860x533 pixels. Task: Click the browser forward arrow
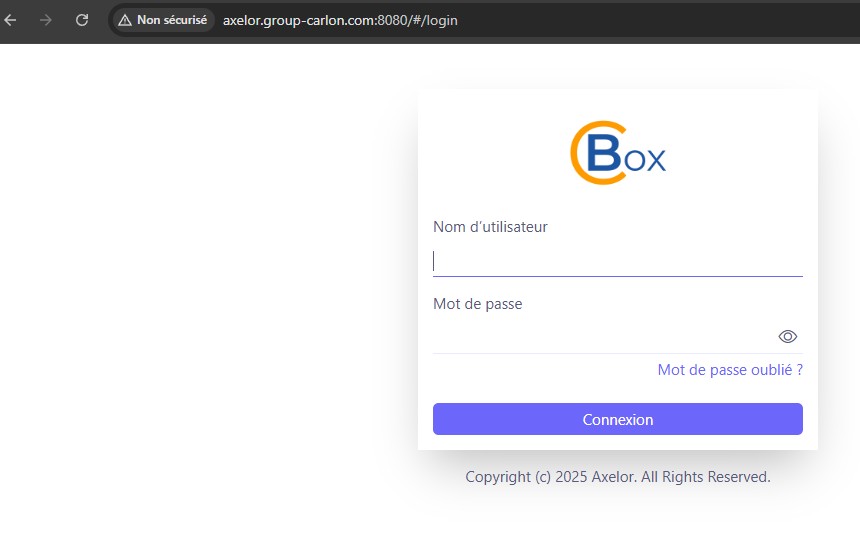(46, 20)
